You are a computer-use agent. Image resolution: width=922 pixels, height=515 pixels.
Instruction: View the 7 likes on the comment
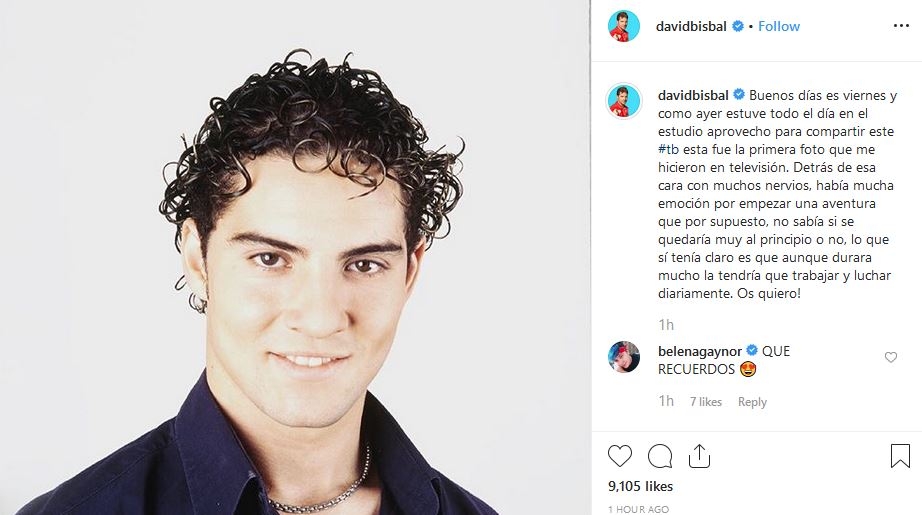click(x=706, y=402)
